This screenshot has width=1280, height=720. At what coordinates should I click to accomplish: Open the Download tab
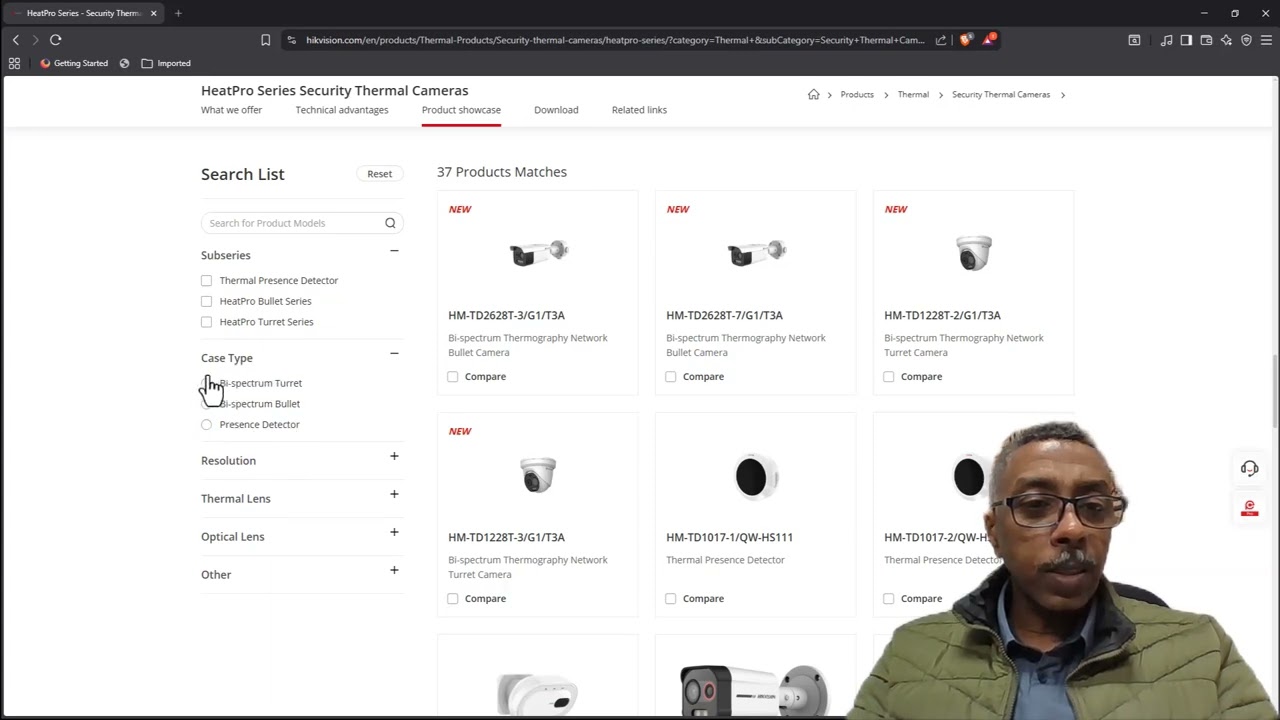pos(556,110)
